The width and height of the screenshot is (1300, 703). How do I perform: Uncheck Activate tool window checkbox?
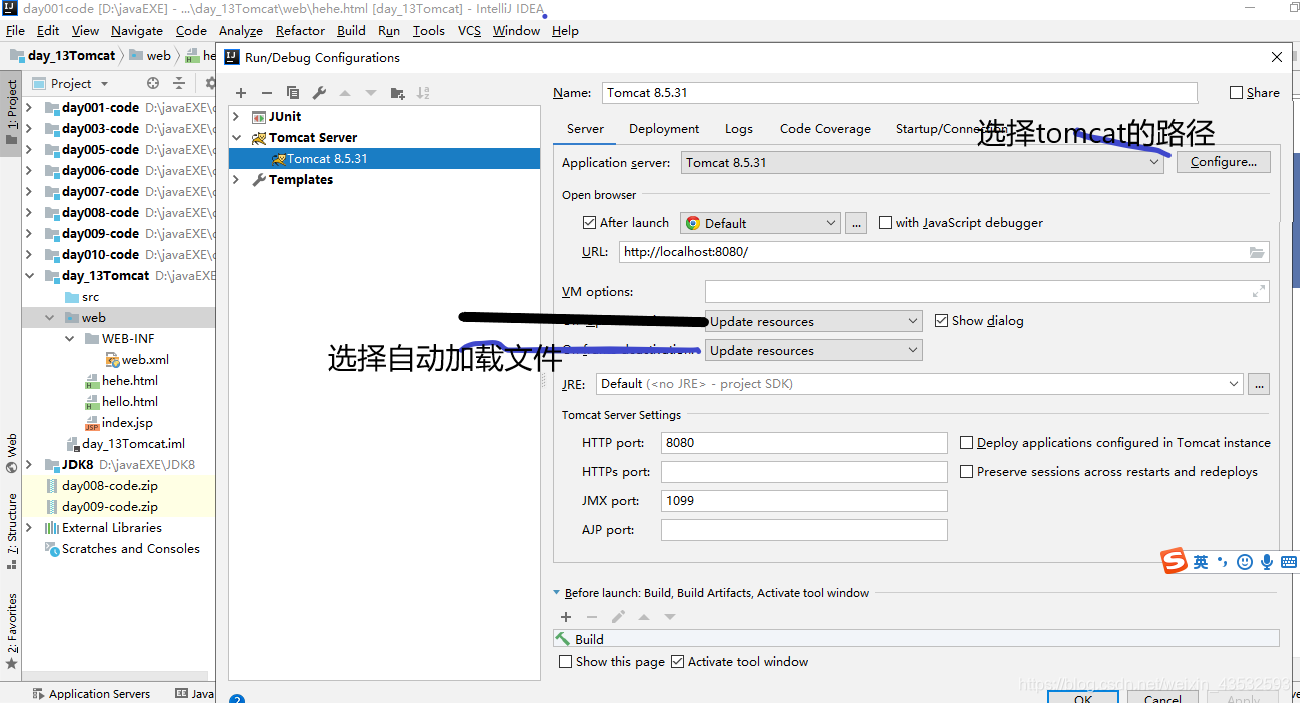coord(678,662)
